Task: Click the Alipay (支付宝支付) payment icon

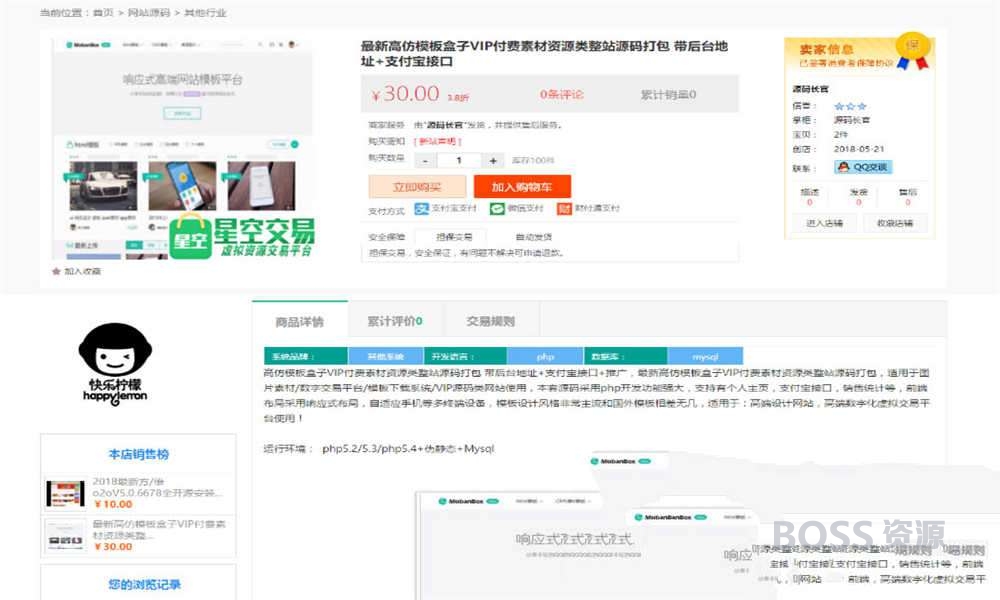Action: 422,209
